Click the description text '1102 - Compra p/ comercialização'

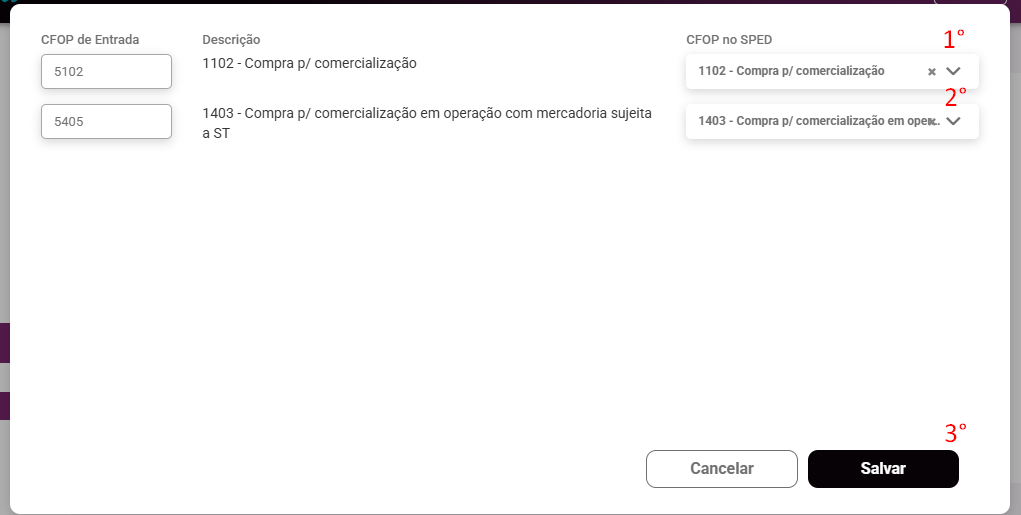click(x=309, y=64)
